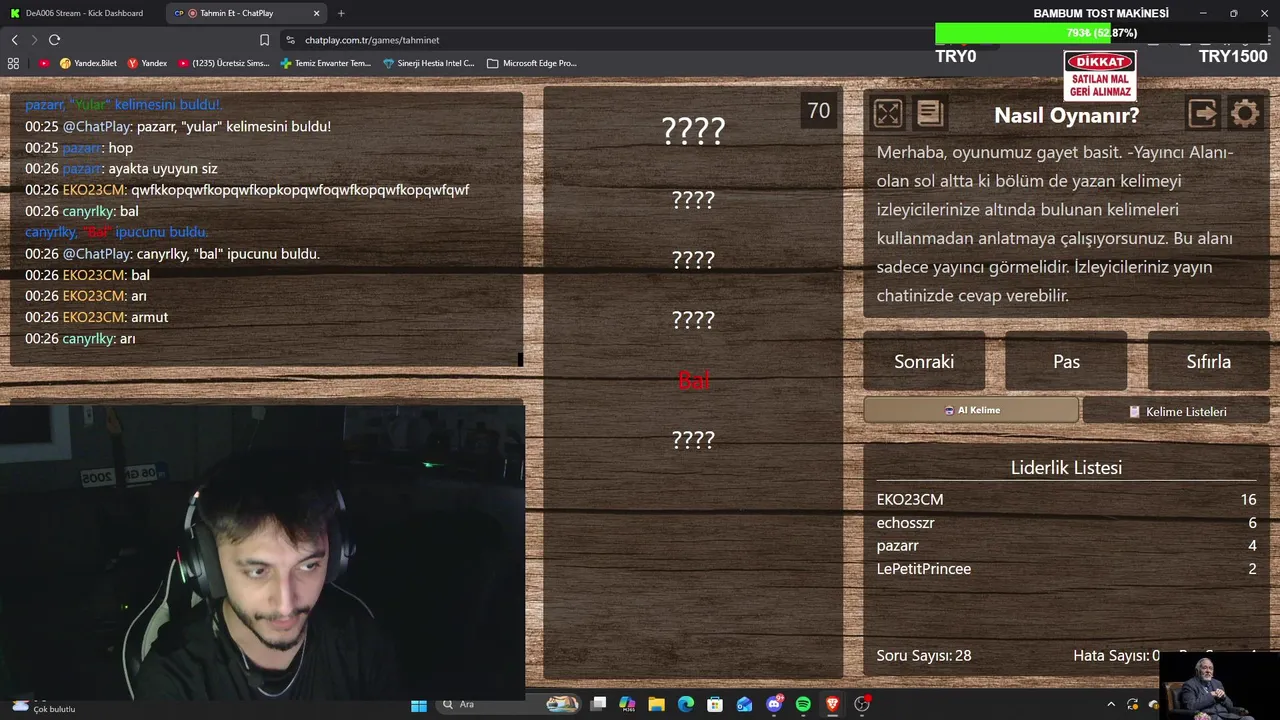Open the Ücretsiz Sims bookmark

point(224,63)
